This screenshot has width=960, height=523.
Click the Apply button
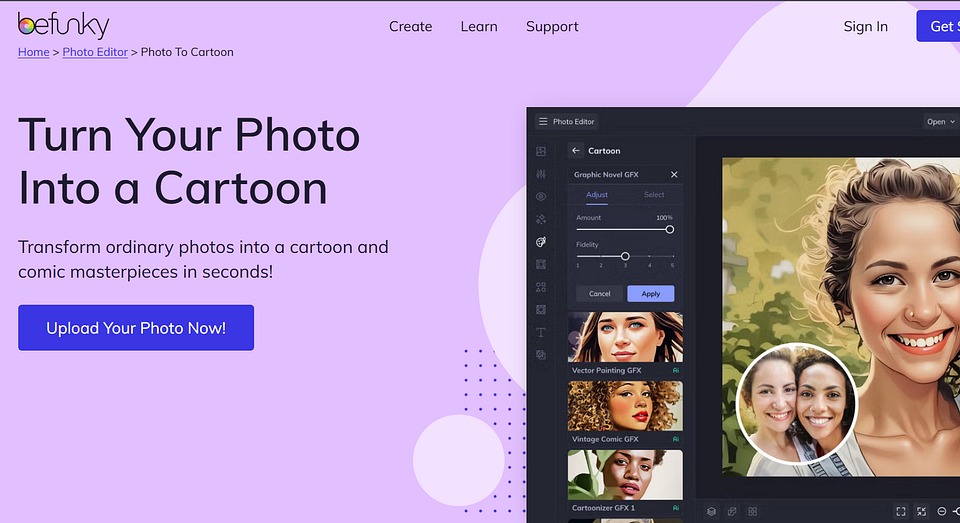point(651,293)
